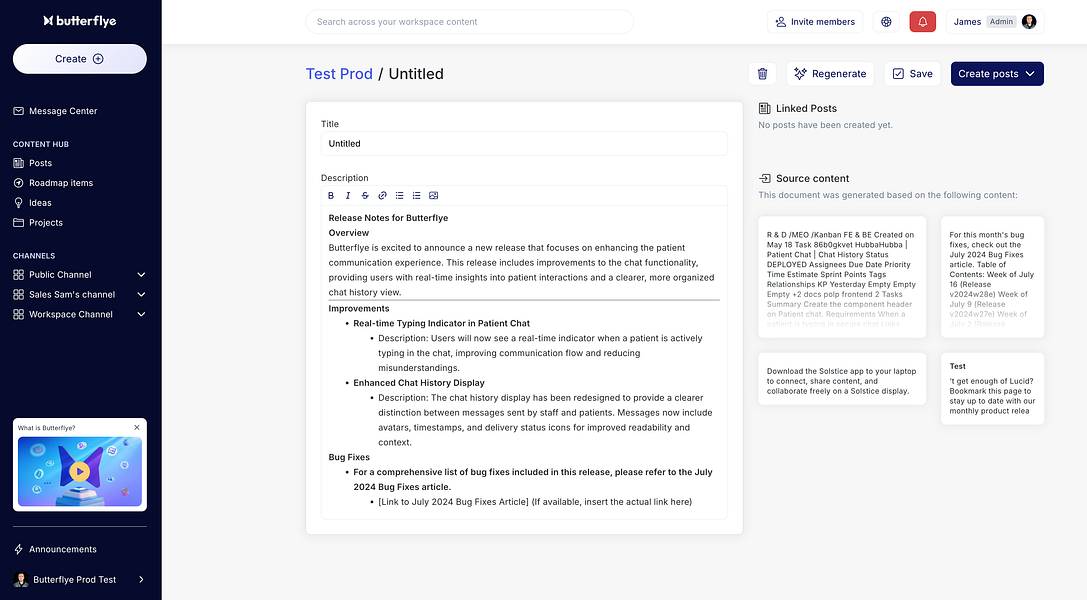The height and width of the screenshot is (600, 1087).
Task: Click the Test Prod breadcrumb link
Action: click(x=339, y=74)
